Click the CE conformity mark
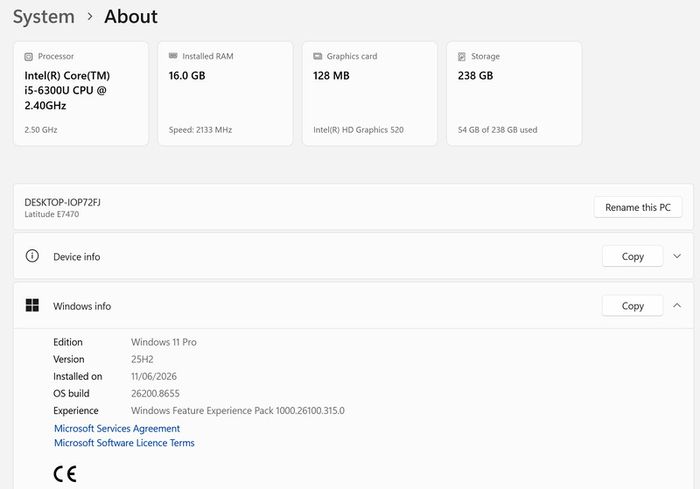The image size is (700, 489). pyautogui.click(x=65, y=474)
